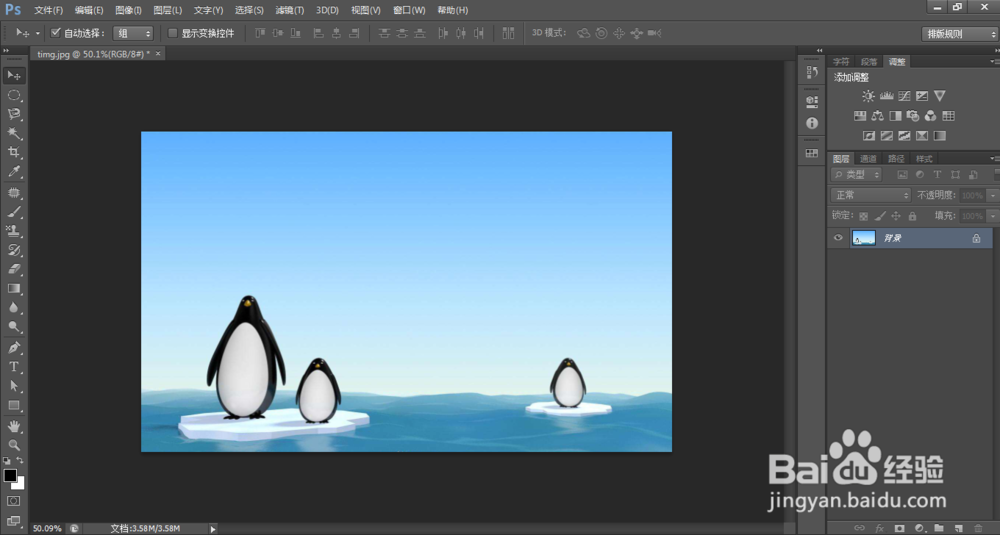Select the Move tool
This screenshot has height=535, width=1000.
coord(13,75)
